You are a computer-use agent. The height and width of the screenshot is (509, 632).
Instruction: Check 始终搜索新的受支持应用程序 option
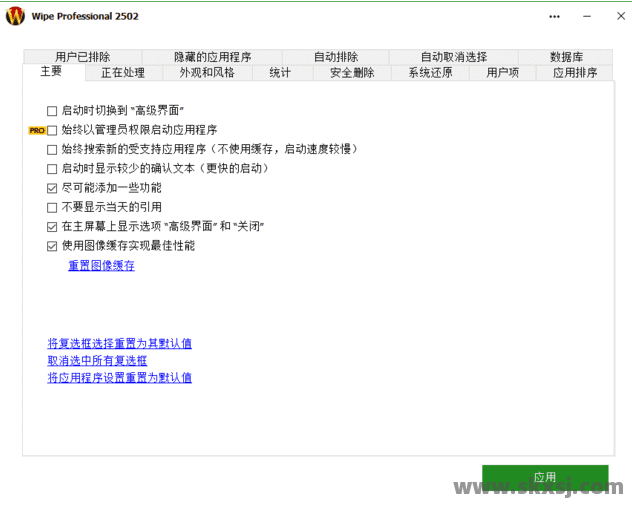52,150
